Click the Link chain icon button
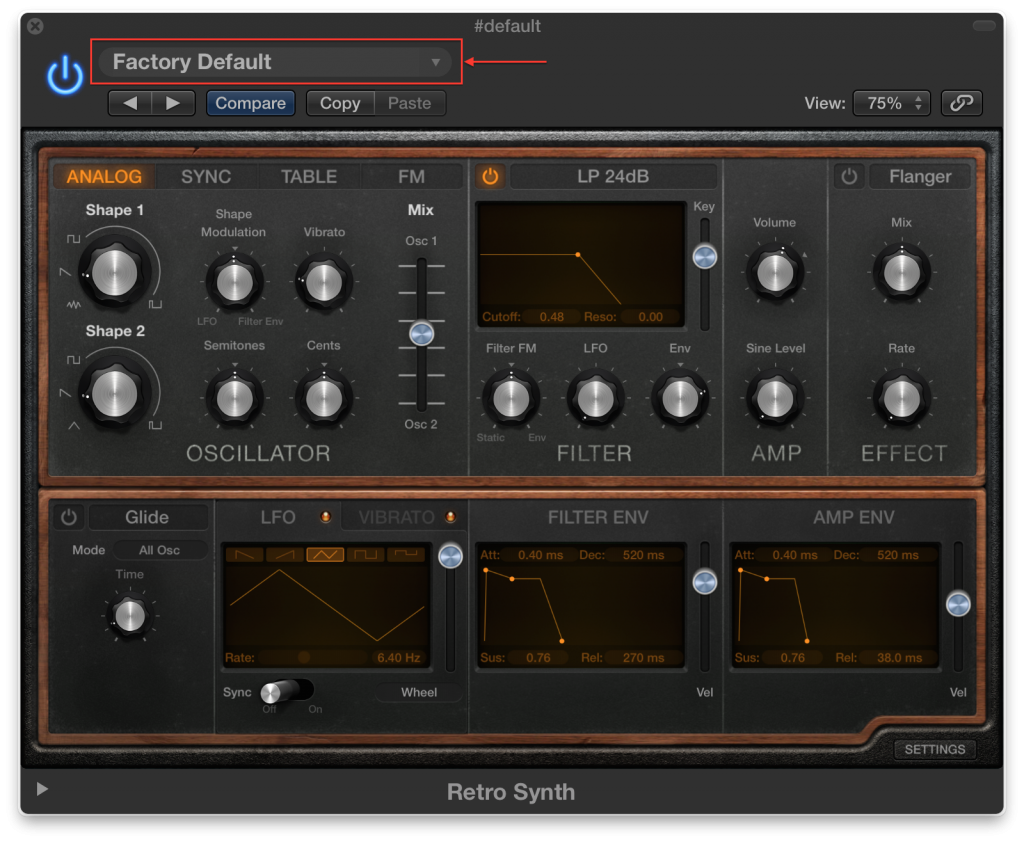This screenshot has width=1024, height=842. (x=961, y=103)
